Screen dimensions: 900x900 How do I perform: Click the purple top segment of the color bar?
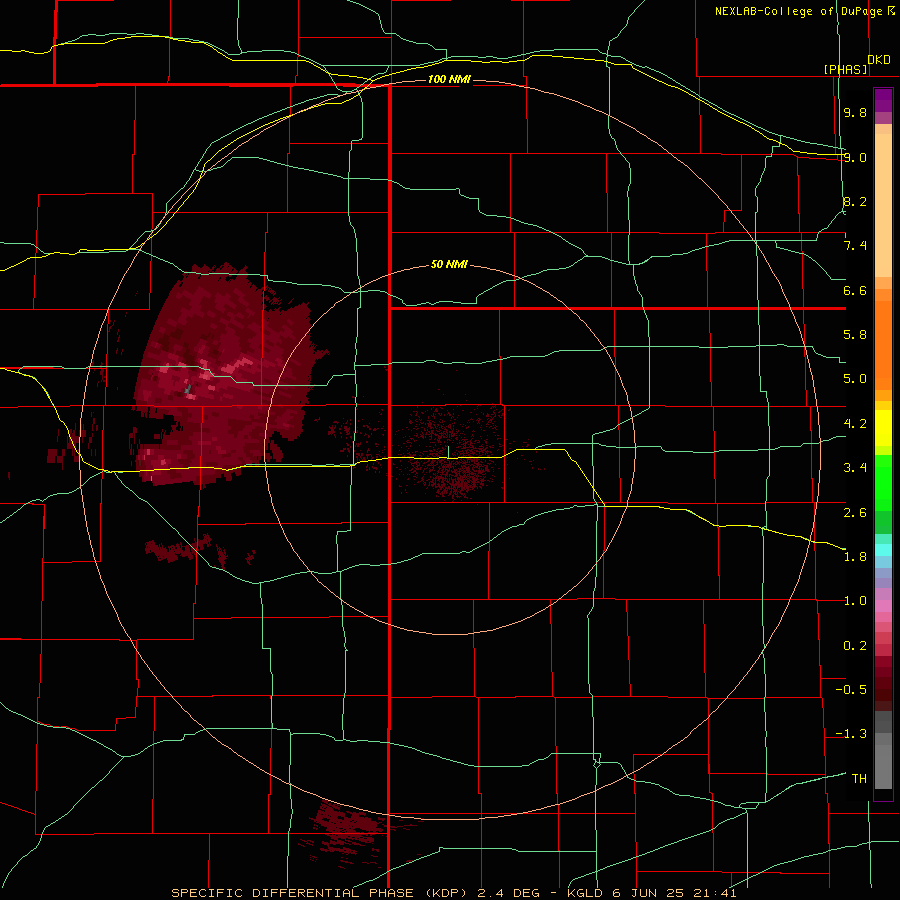click(x=883, y=100)
